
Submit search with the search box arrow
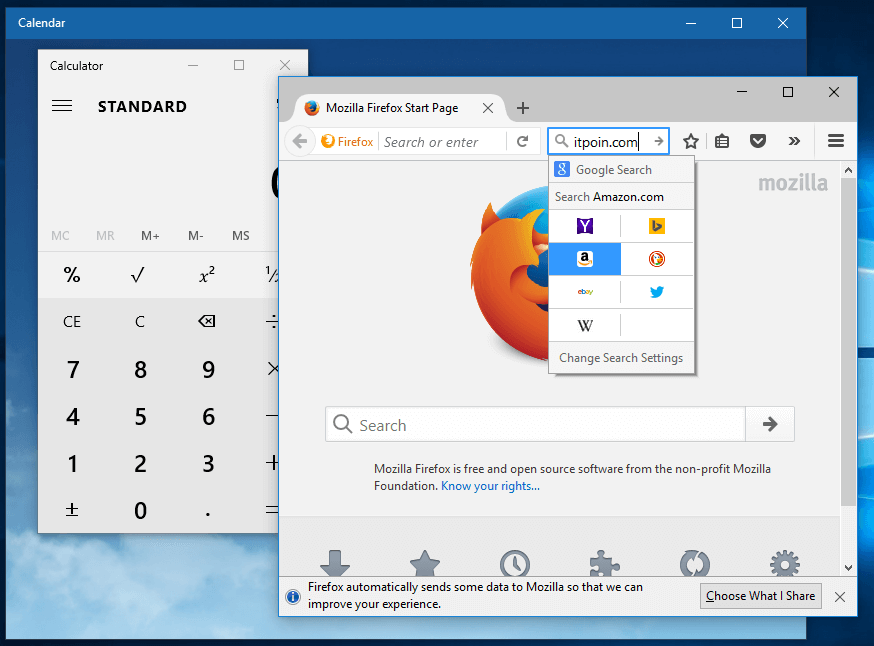coord(658,141)
